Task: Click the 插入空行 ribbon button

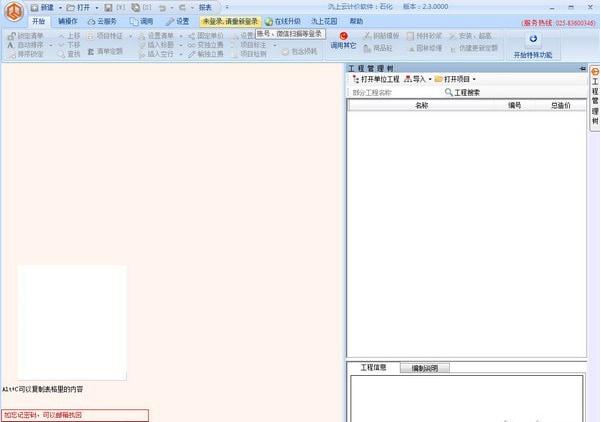Action: [156, 54]
